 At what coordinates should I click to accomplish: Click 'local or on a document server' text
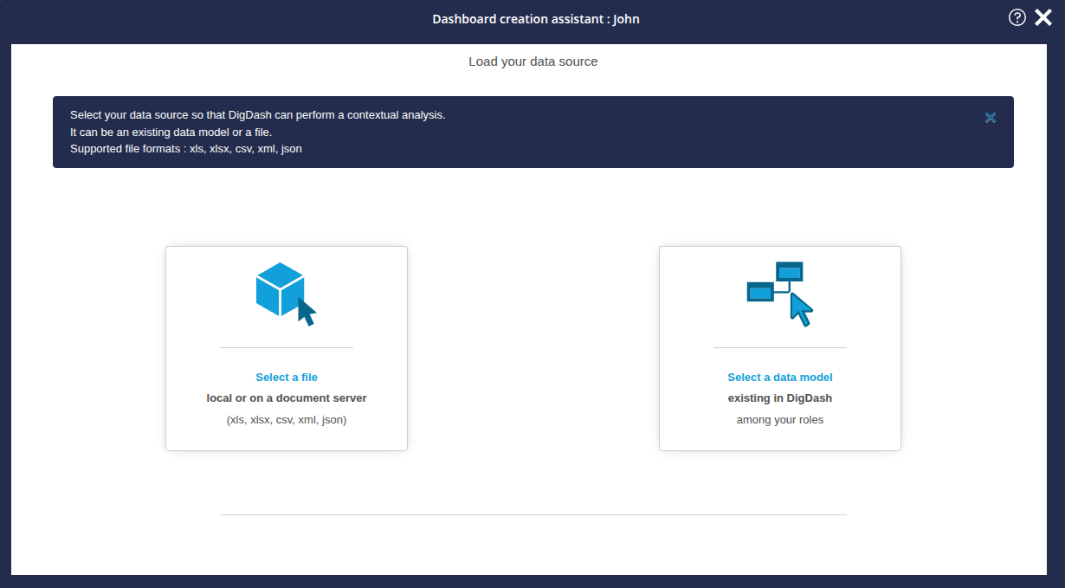click(x=286, y=398)
